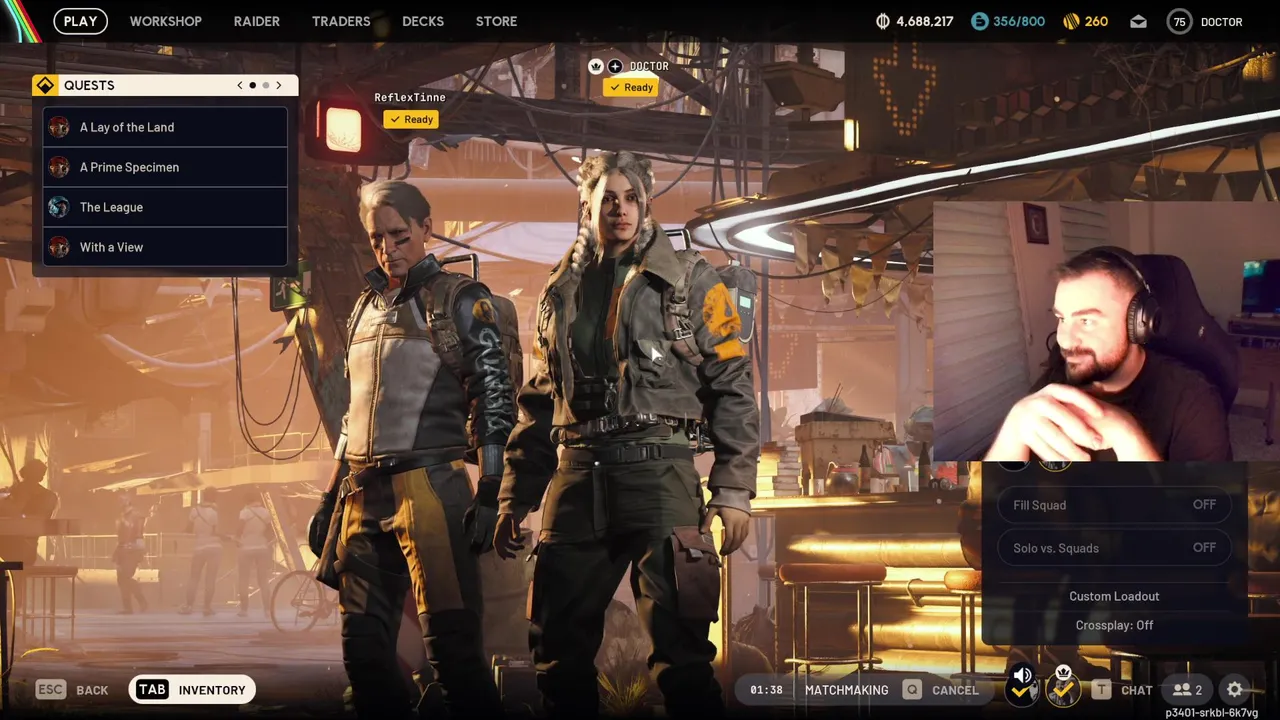
Task: Open the squad members count icon
Action: pyautogui.click(x=1188, y=690)
